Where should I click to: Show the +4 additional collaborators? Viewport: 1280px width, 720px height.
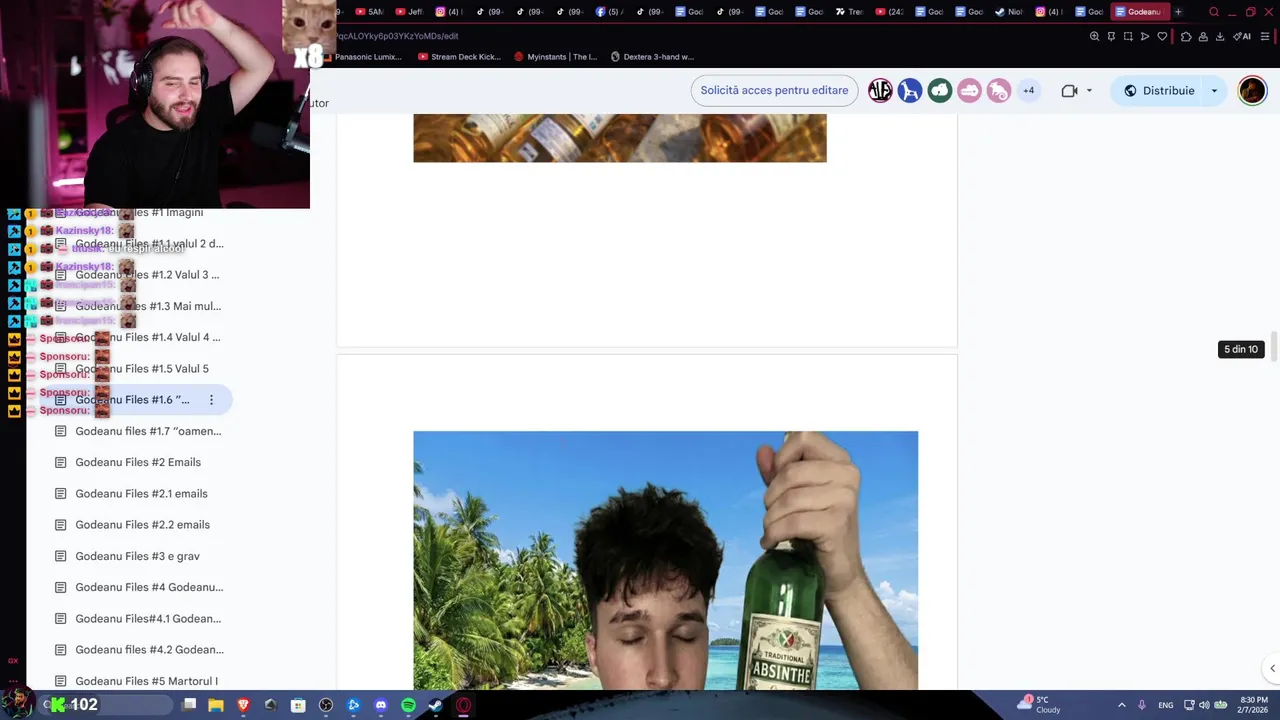pyautogui.click(x=1028, y=91)
